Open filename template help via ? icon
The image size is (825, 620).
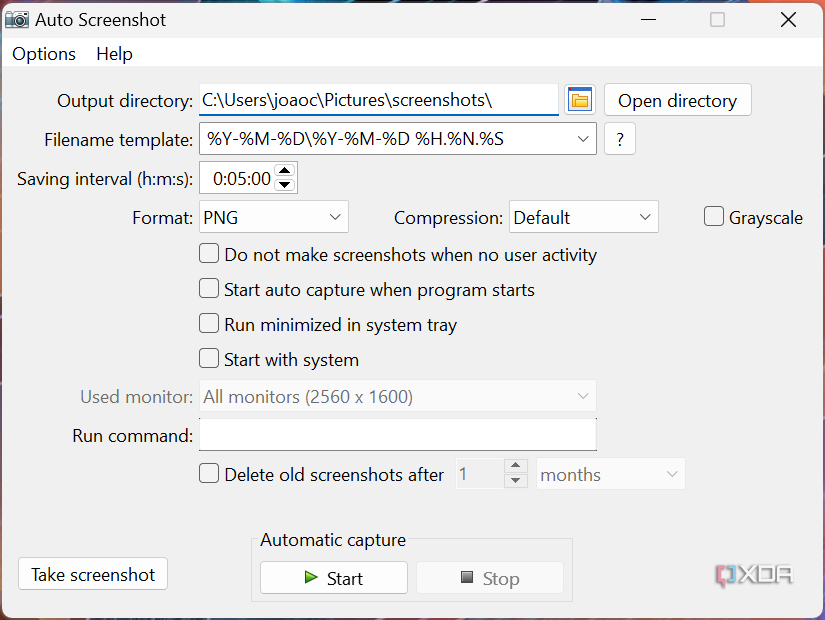(x=619, y=139)
